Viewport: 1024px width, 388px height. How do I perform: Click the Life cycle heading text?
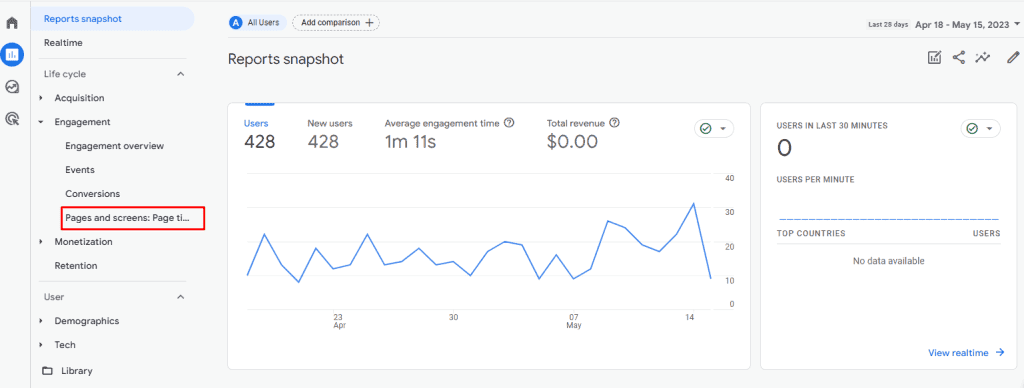point(65,74)
